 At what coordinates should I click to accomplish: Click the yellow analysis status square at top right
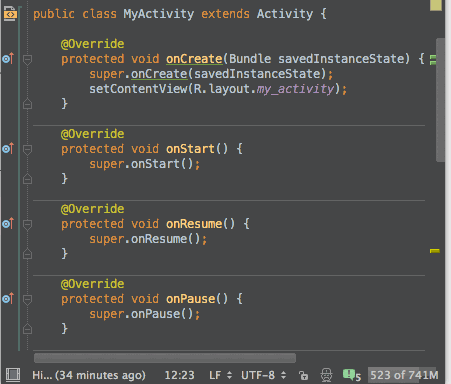point(436,5)
